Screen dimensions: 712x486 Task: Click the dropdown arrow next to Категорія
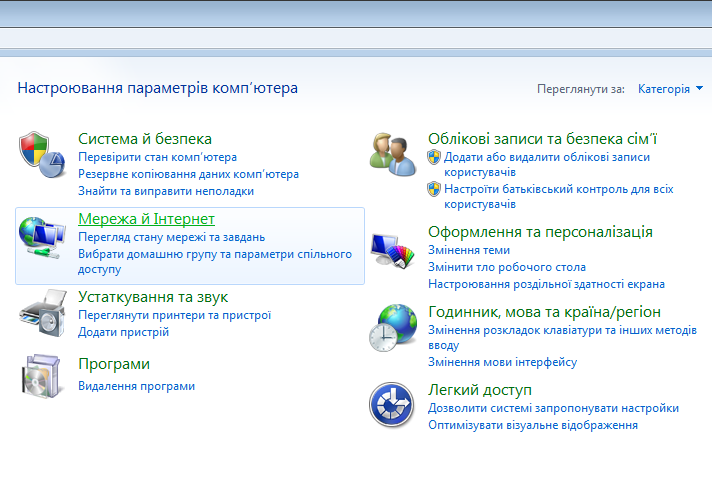699,88
